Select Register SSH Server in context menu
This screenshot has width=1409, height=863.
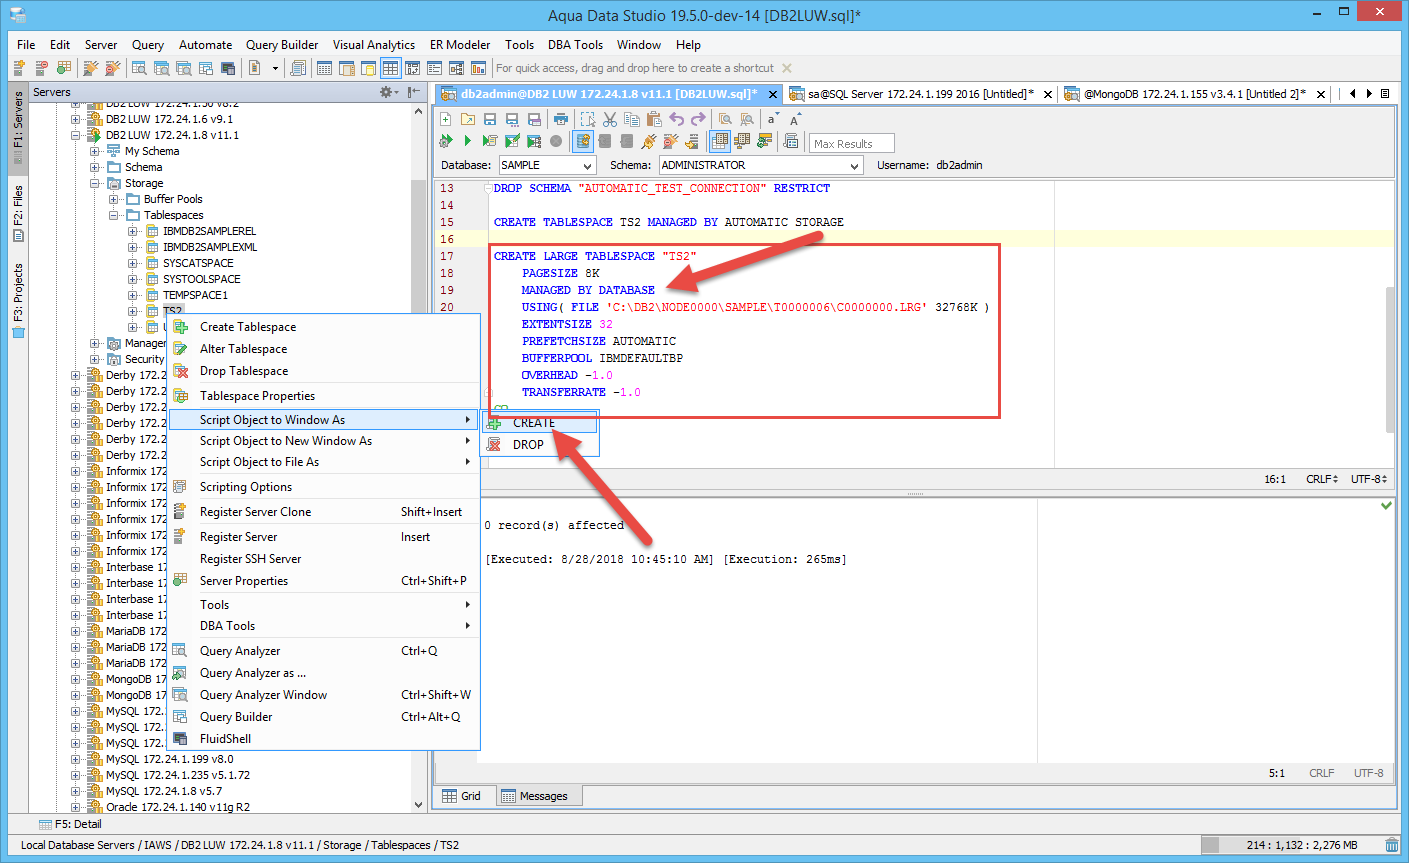pyautogui.click(x=325, y=559)
